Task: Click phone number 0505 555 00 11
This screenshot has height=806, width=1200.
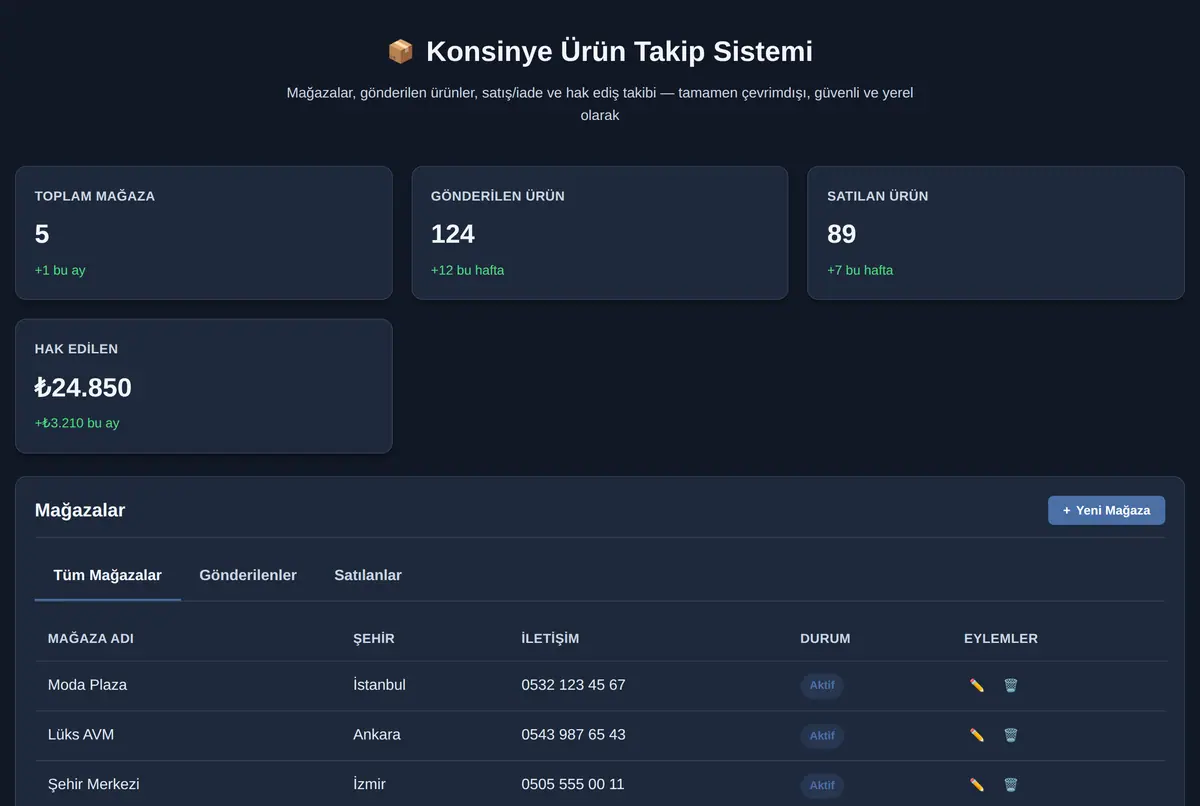Action: click(573, 784)
